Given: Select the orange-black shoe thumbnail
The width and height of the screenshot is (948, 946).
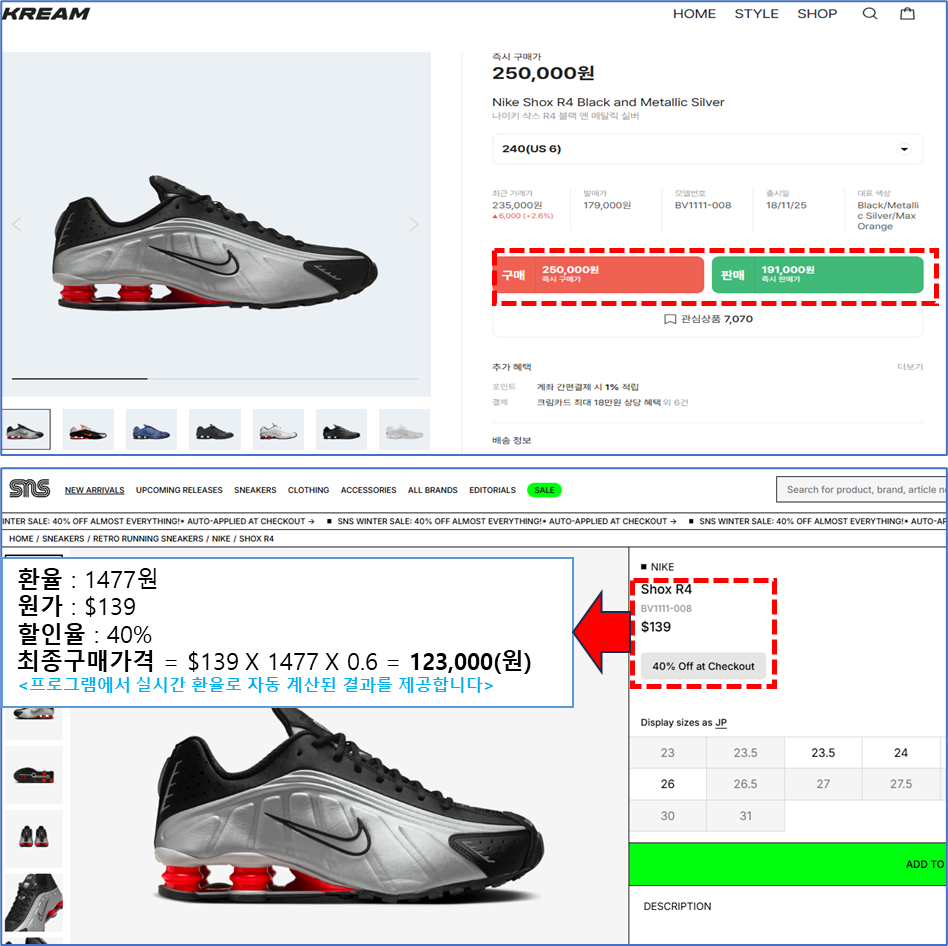Looking at the screenshot, I should click(88, 429).
